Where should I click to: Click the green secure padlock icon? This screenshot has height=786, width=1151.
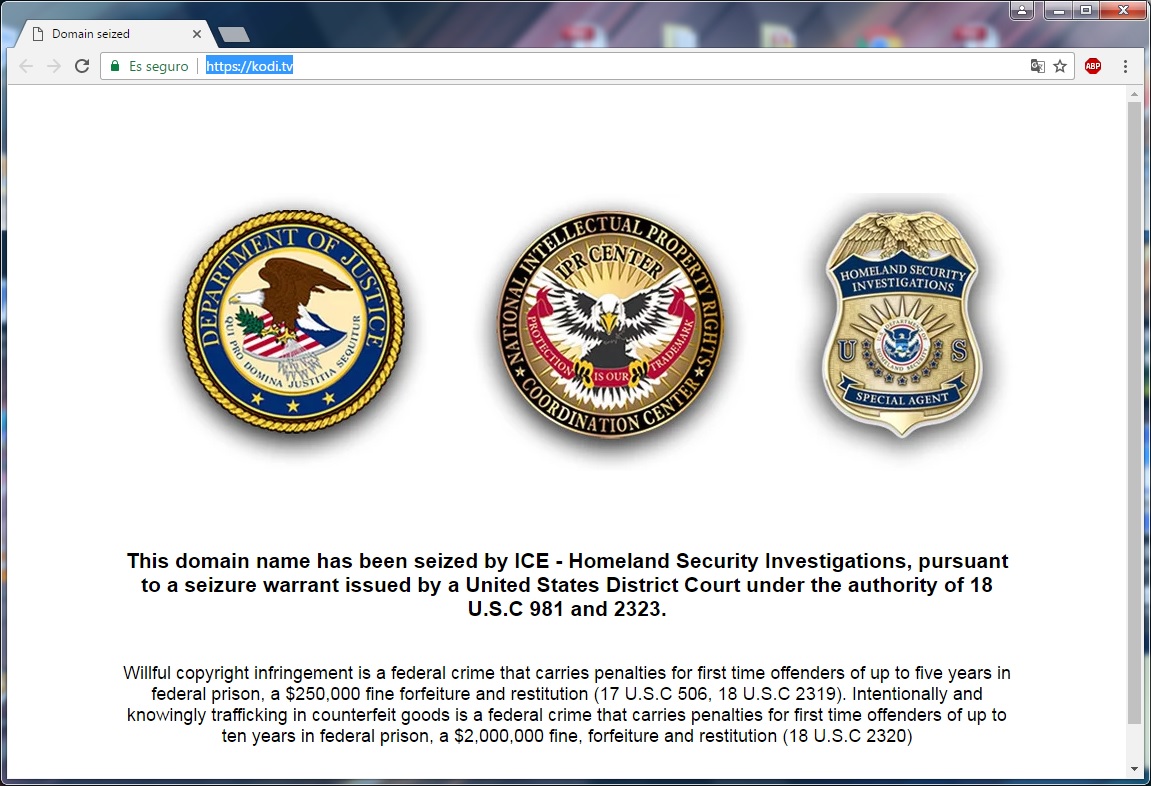(115, 66)
